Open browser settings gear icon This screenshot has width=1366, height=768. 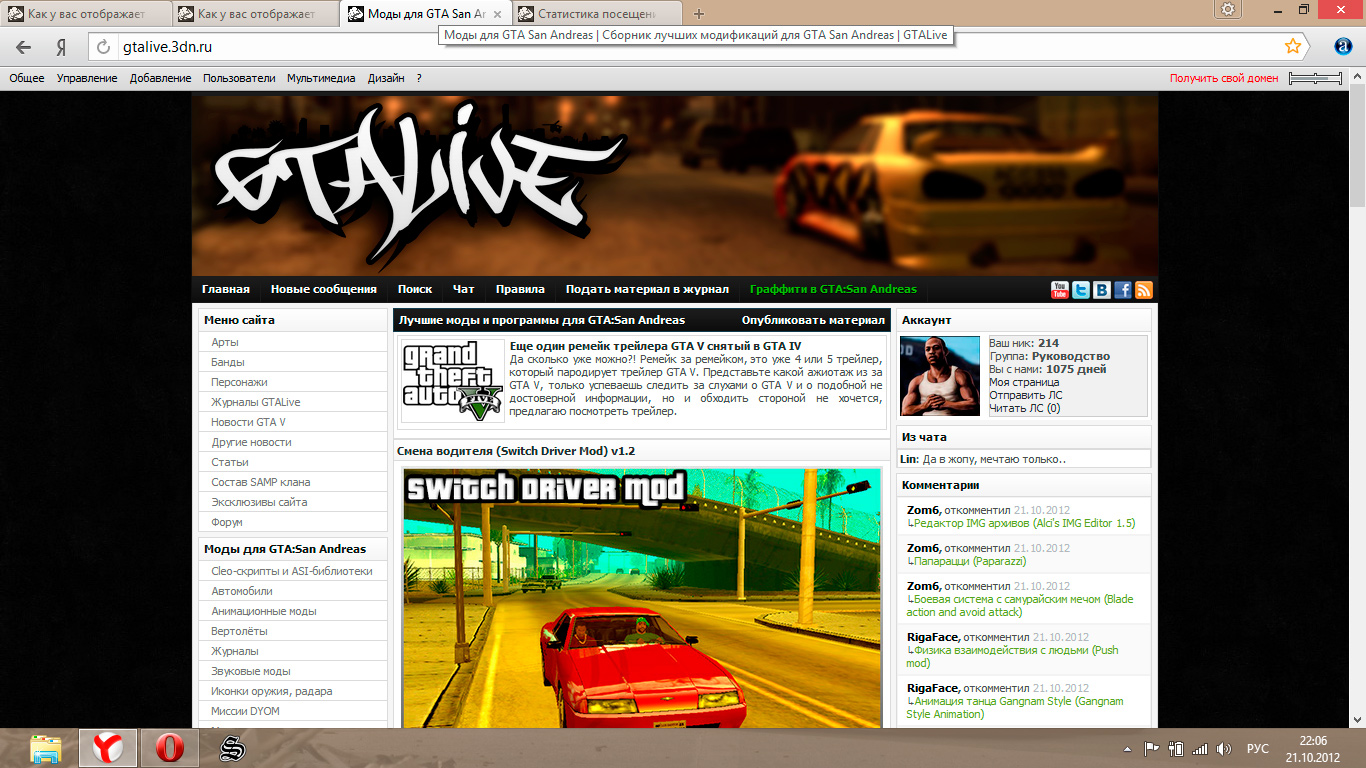[1228, 9]
